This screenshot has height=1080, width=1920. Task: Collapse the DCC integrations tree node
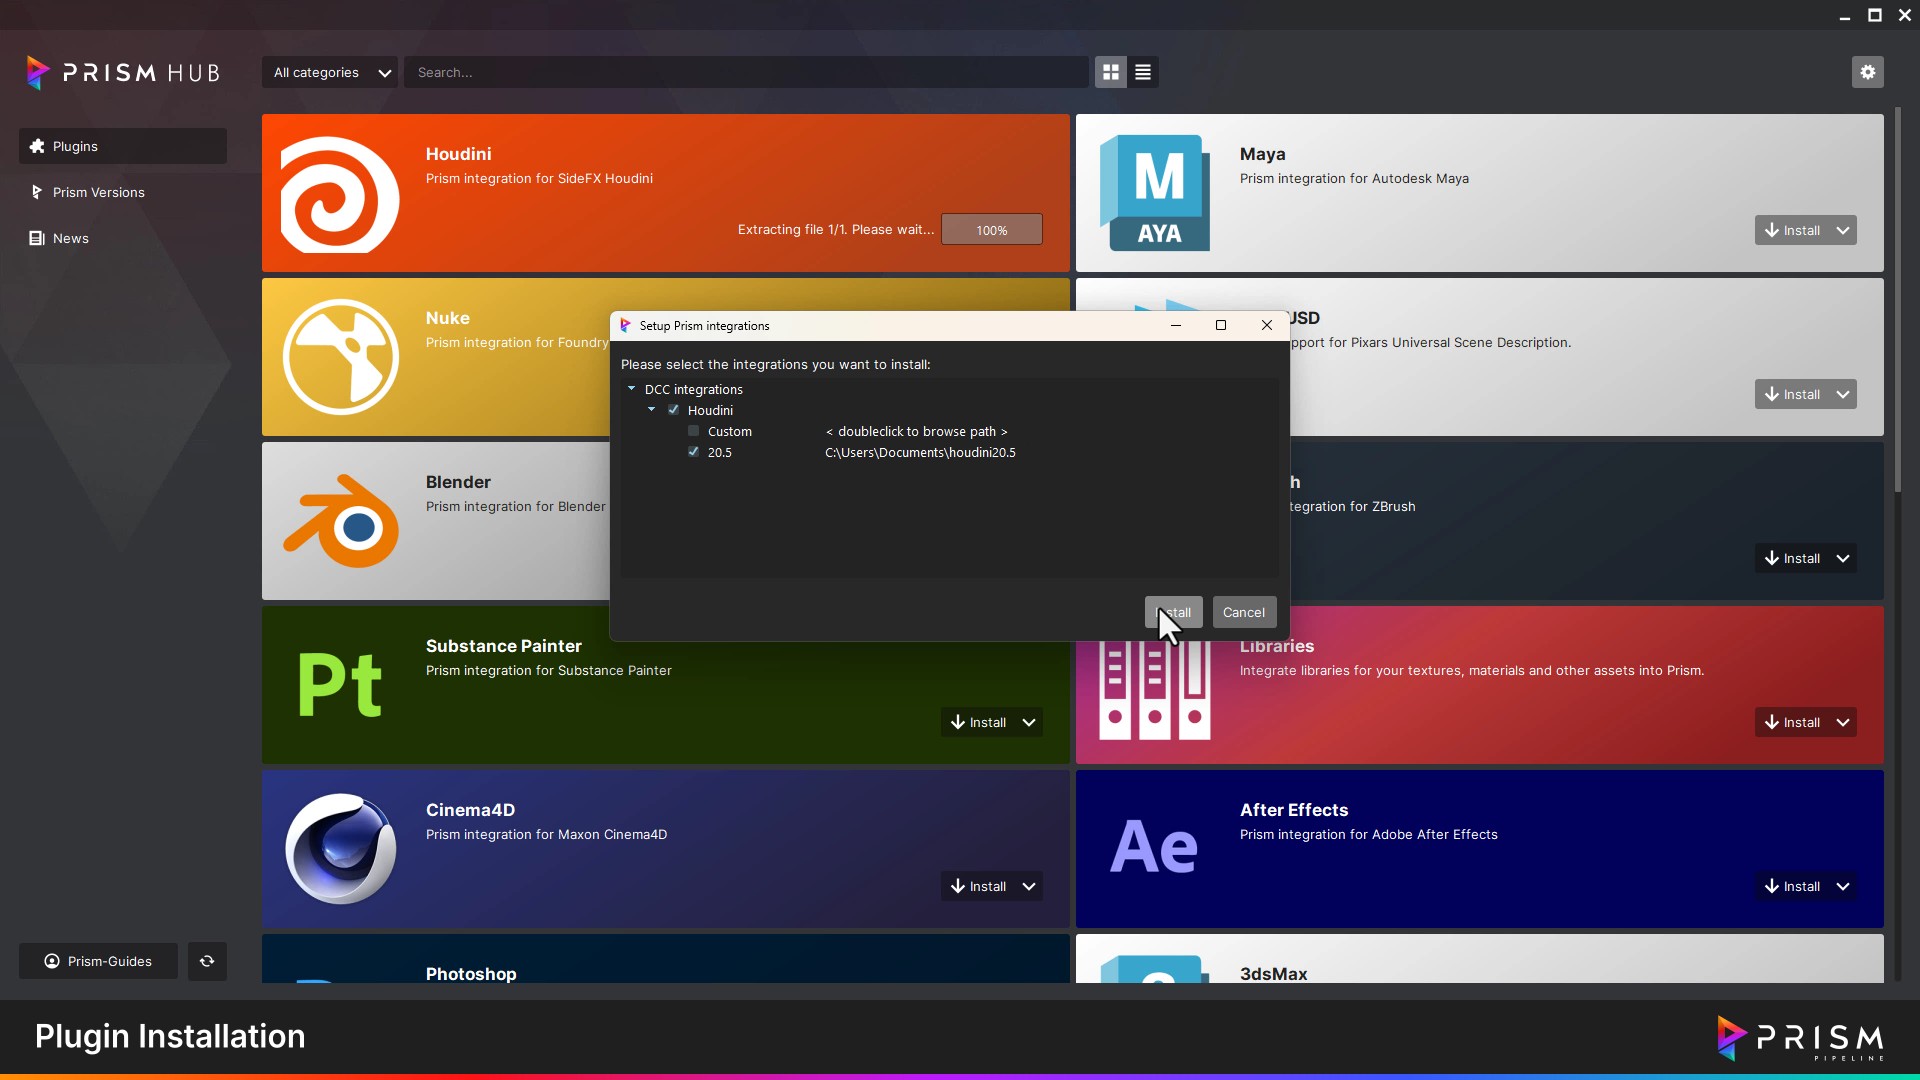pos(631,389)
